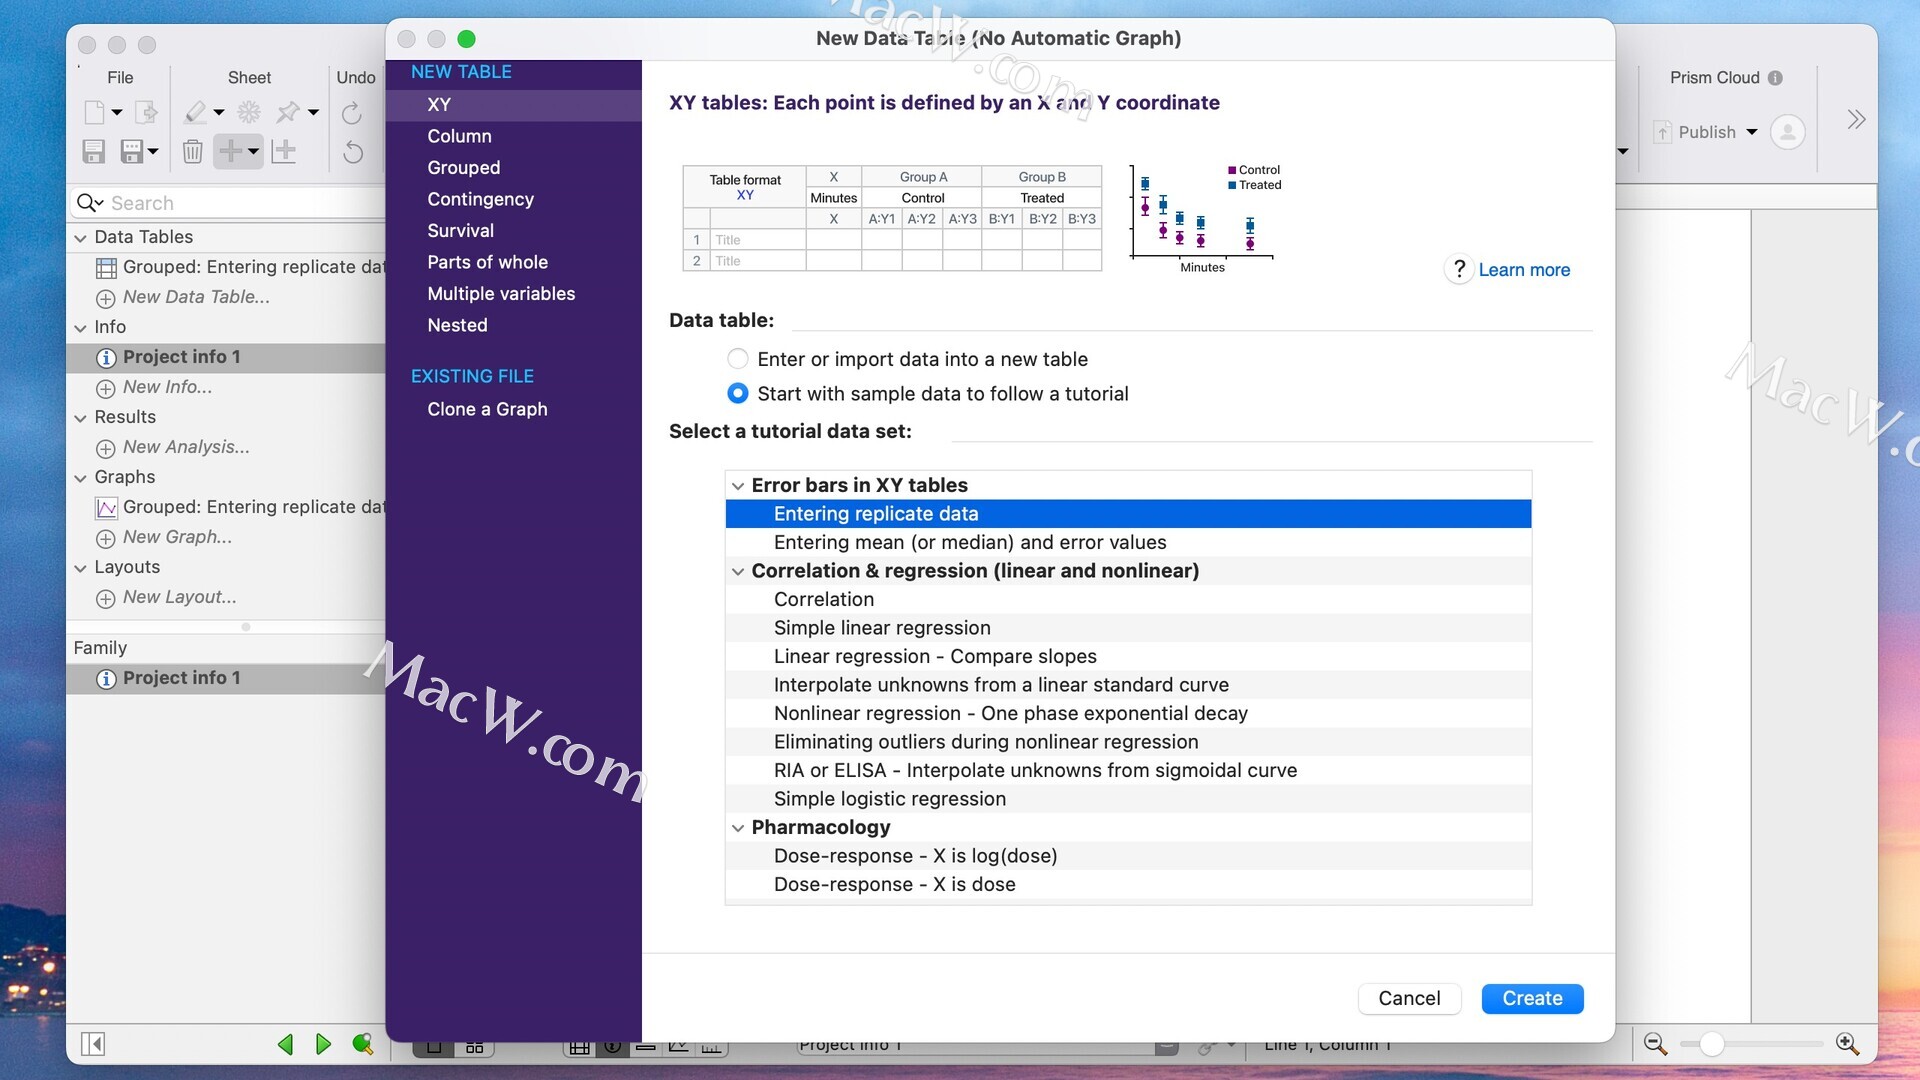The image size is (1920, 1080).
Task: Click the snowflake freeze sheet icon
Action: [x=248, y=112]
